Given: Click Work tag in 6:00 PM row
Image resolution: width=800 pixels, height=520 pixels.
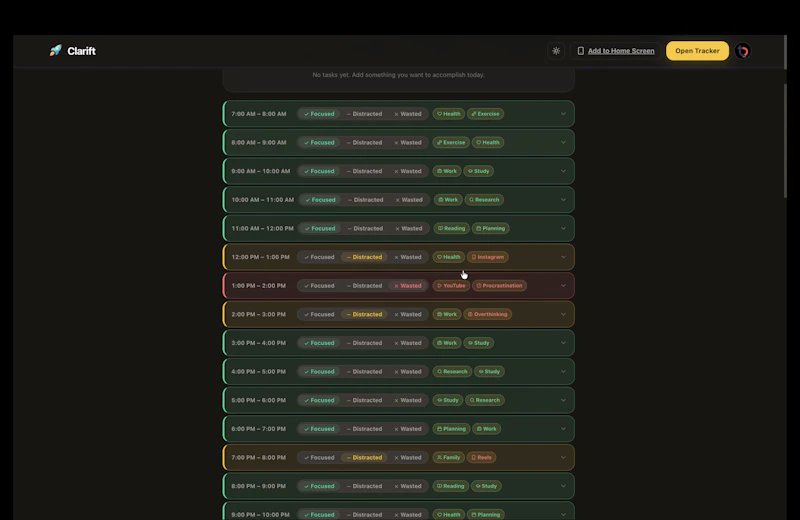Looking at the screenshot, I should (x=486, y=429).
